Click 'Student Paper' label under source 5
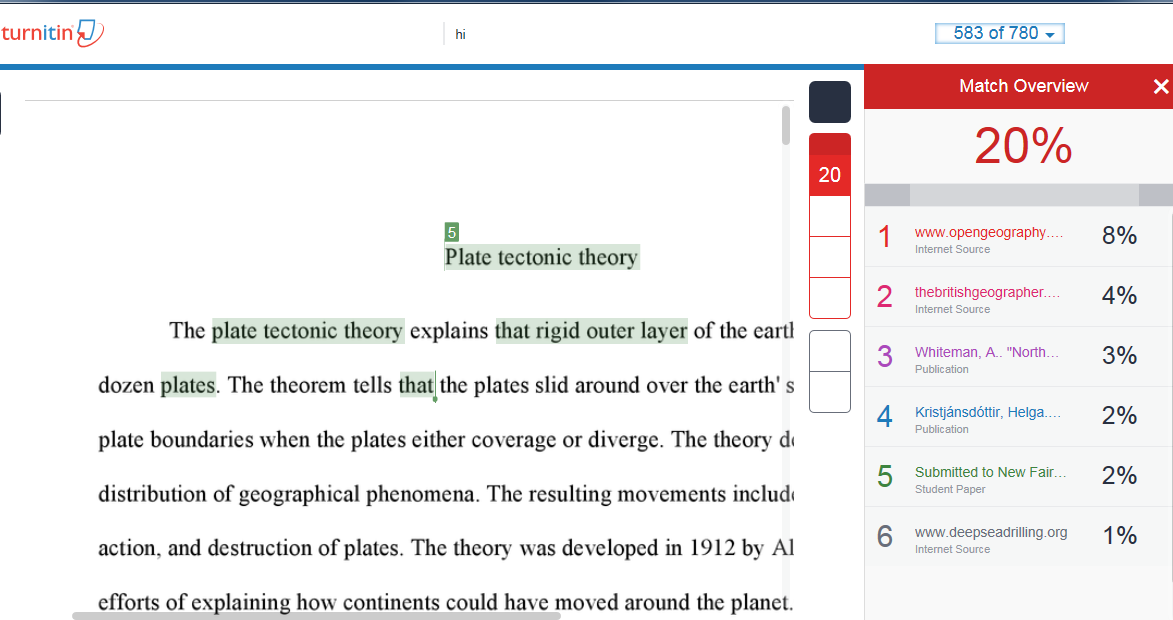This screenshot has width=1173, height=620. click(950, 489)
